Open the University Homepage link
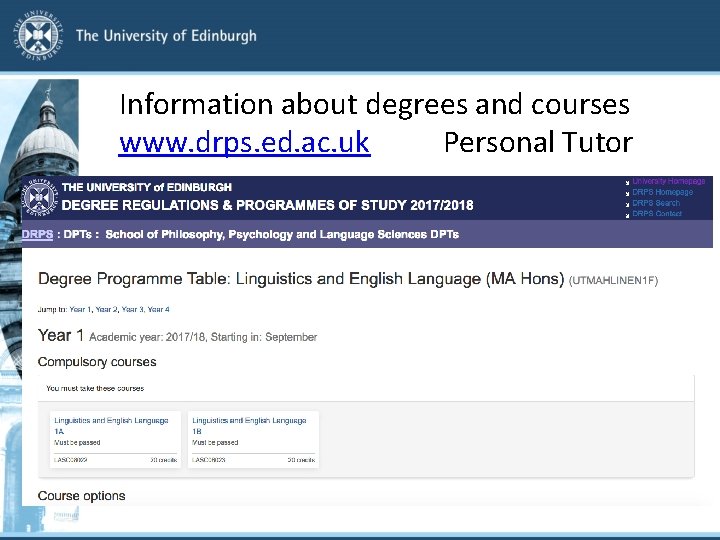 pos(669,181)
